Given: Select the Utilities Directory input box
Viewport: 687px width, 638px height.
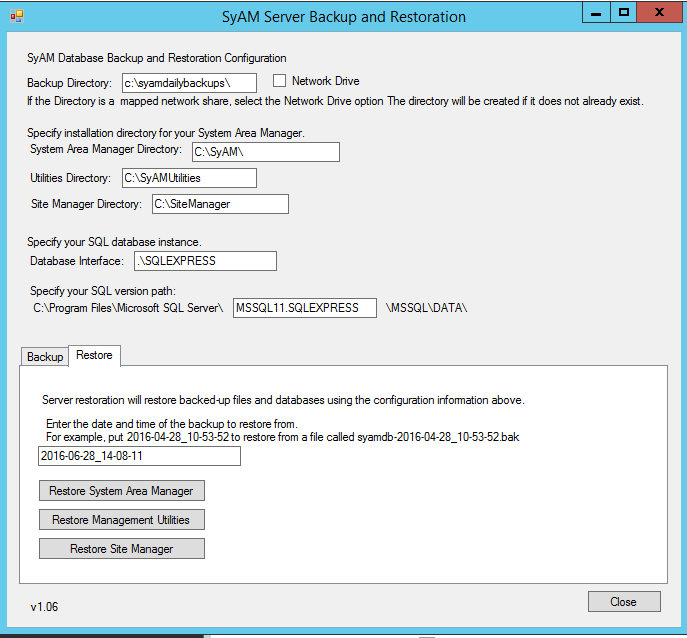Looking at the screenshot, I should 189,178.
